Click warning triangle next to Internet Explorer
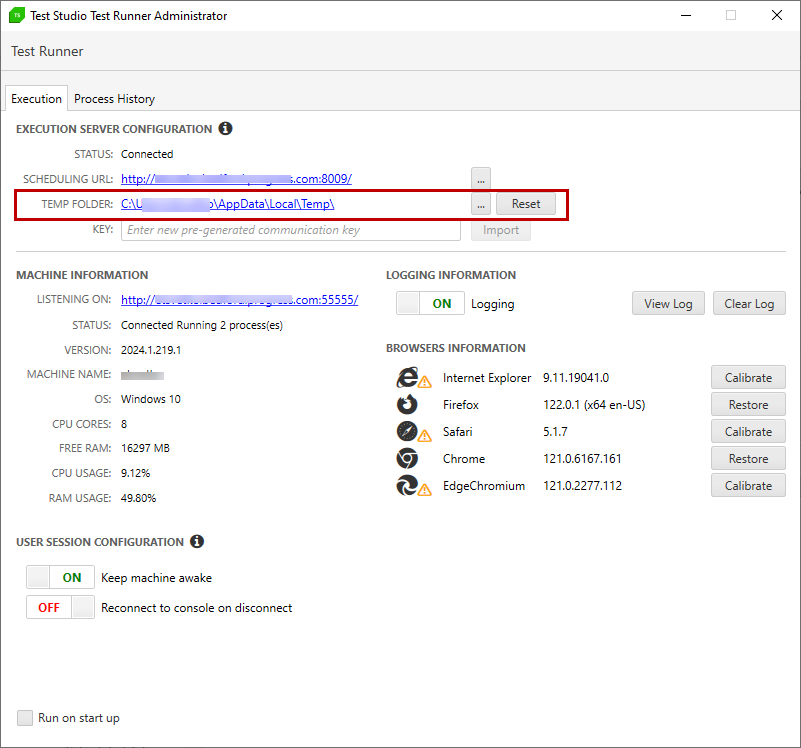 click(425, 382)
